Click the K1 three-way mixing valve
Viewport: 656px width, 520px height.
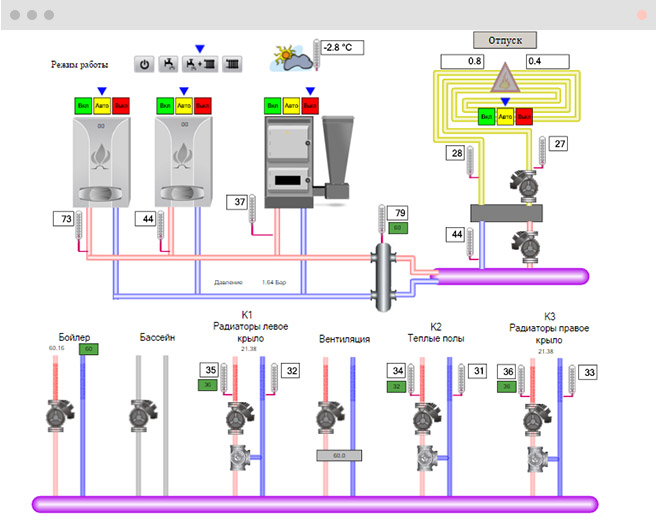click(x=240, y=458)
